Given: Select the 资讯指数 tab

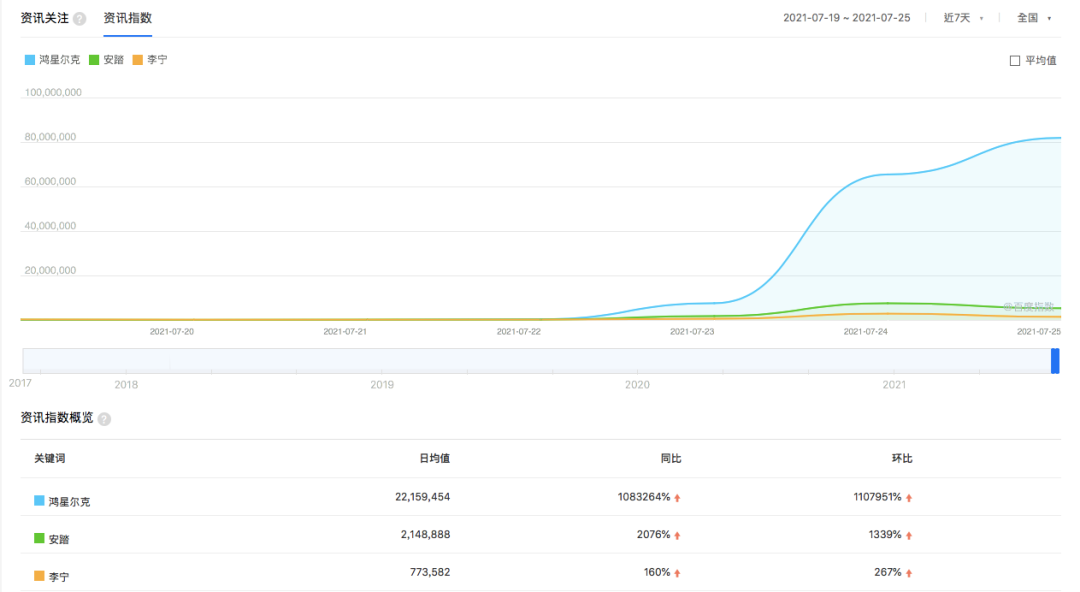Looking at the screenshot, I should [128, 18].
